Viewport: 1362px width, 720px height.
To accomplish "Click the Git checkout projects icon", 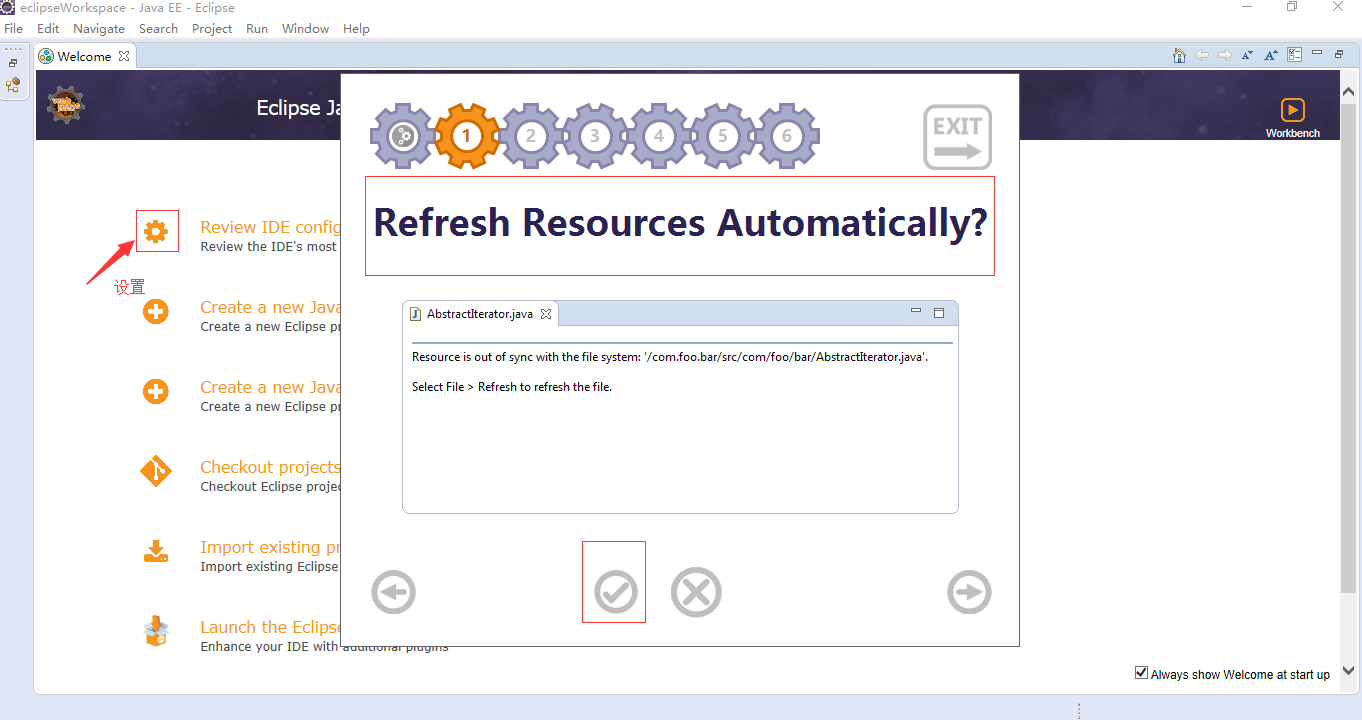I will (156, 471).
